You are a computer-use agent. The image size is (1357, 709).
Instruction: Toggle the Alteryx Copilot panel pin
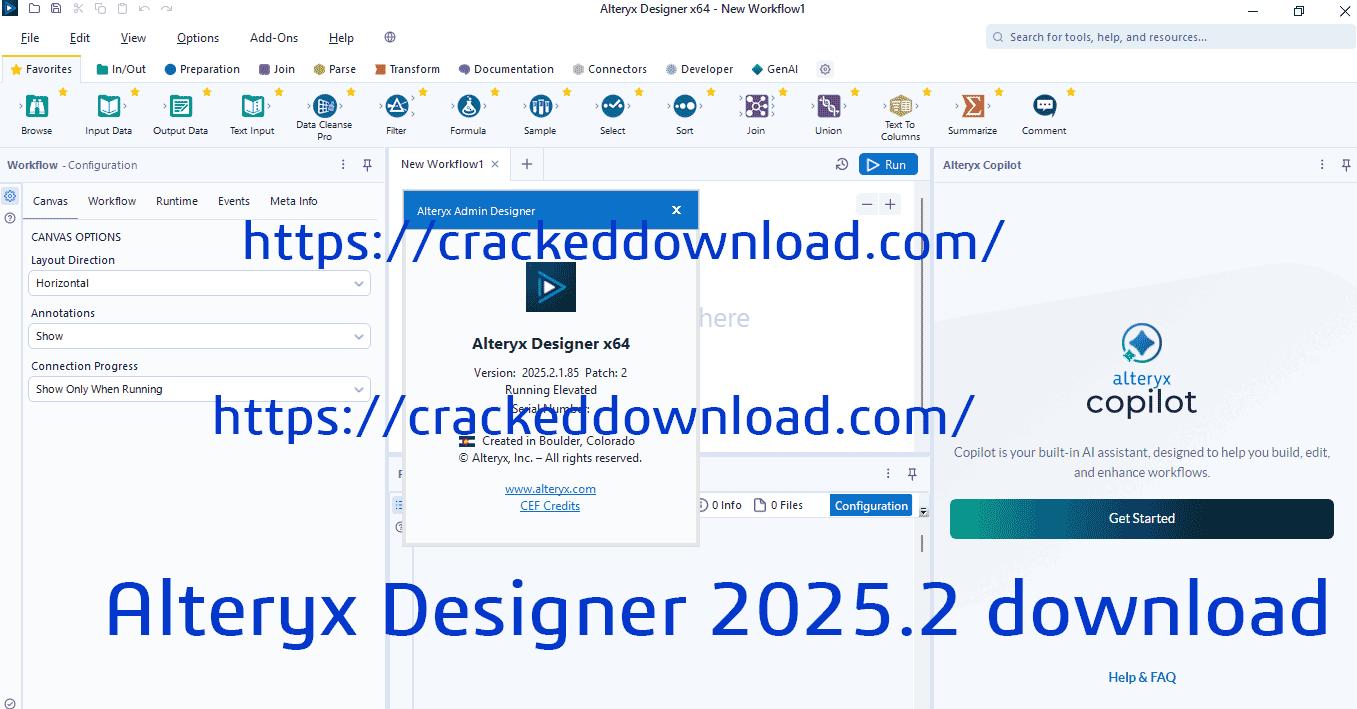tap(1346, 165)
